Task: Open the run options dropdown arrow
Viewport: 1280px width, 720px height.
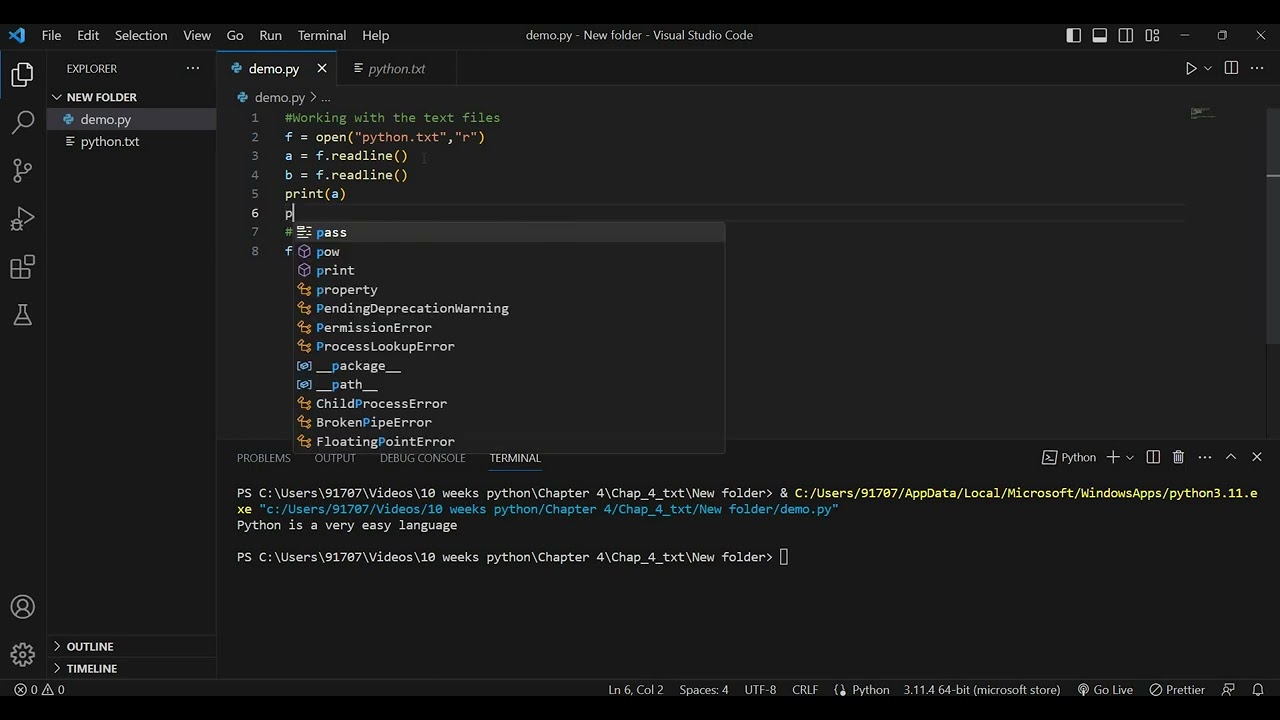Action: click(1208, 68)
